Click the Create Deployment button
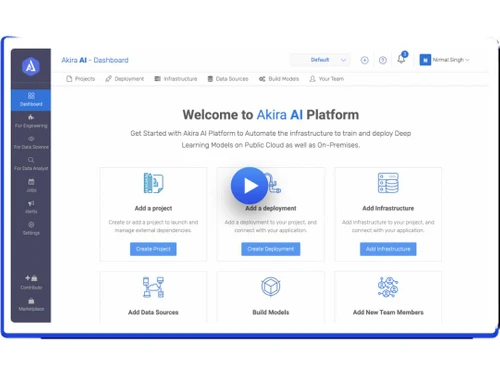500x375 pixels. pyautogui.click(x=271, y=249)
